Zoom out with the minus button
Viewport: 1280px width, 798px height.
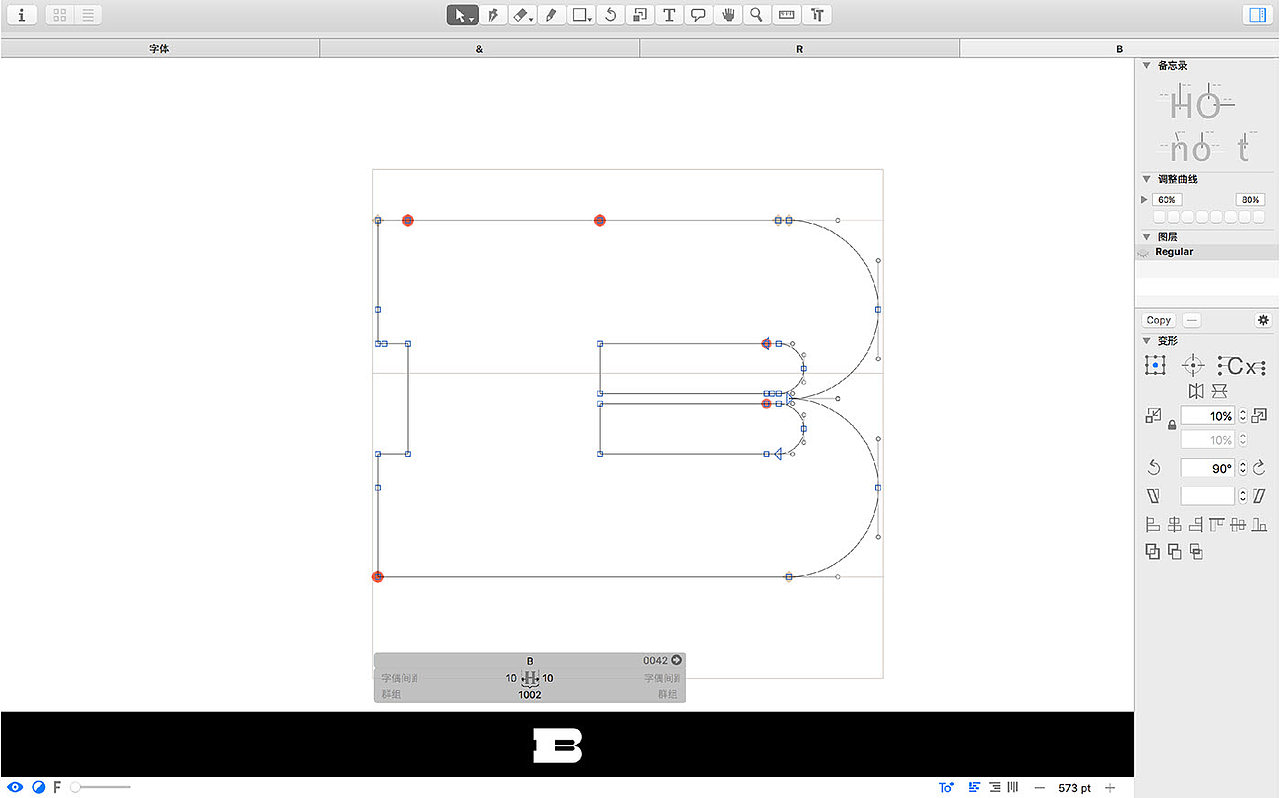coord(1039,788)
